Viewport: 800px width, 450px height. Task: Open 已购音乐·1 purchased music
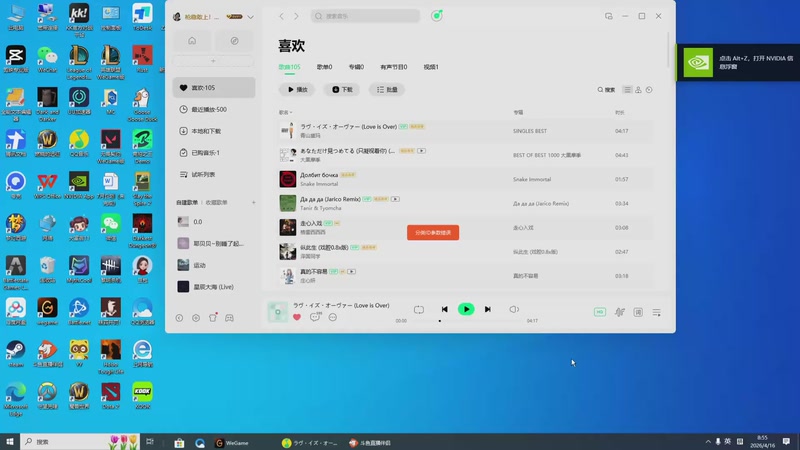point(214,153)
